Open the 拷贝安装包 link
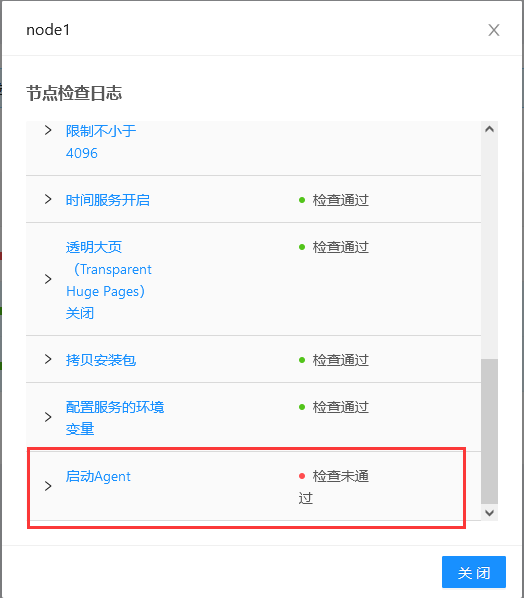The image size is (524, 598). point(101,360)
